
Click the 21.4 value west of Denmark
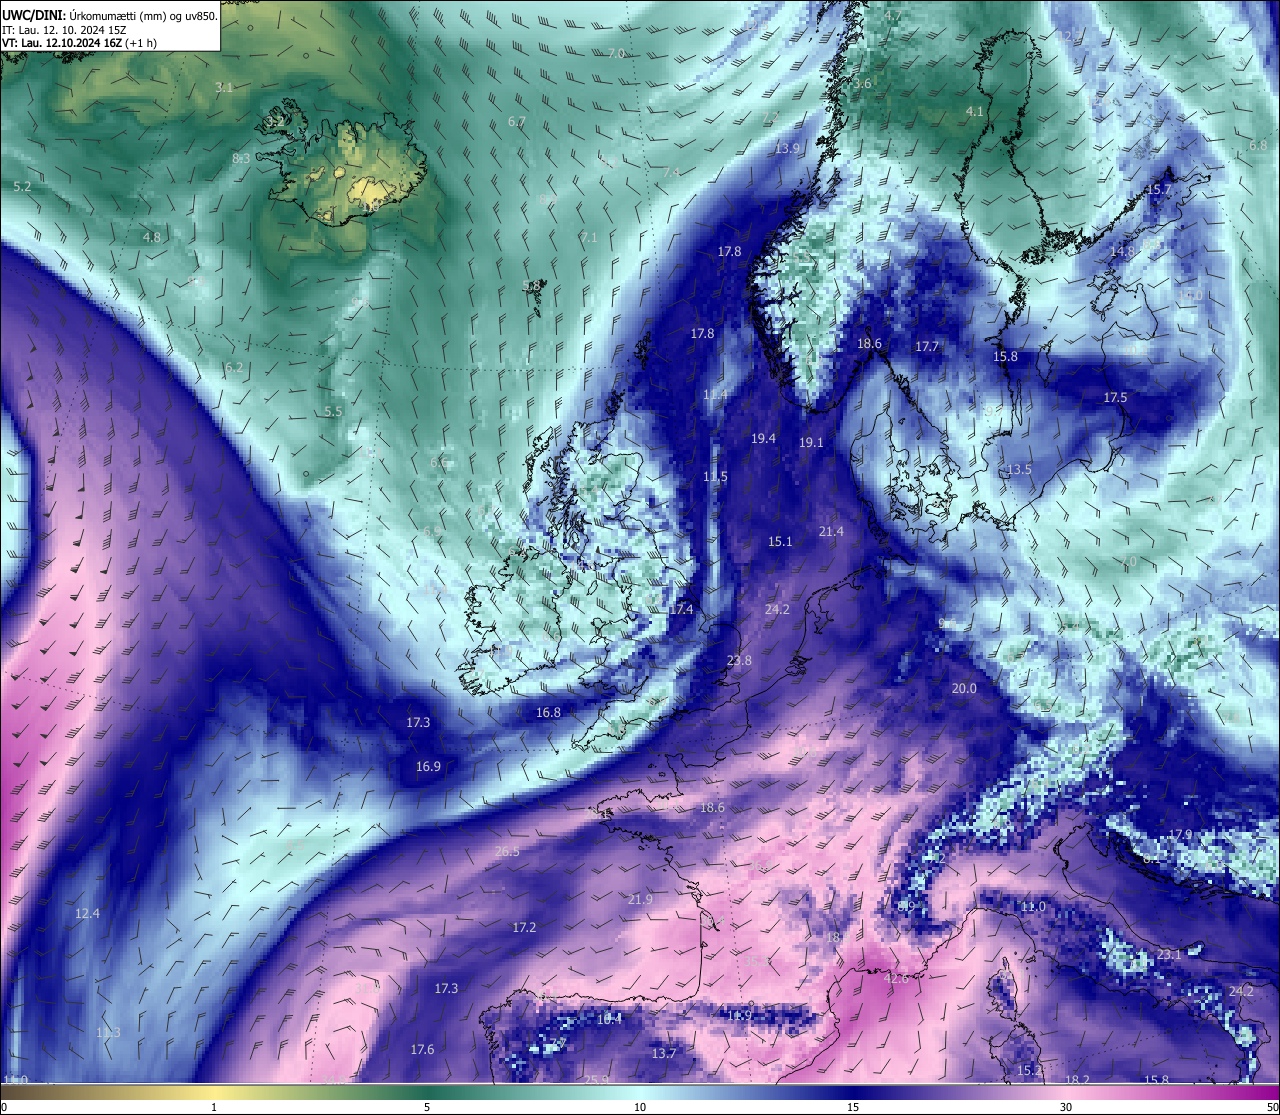point(831,532)
